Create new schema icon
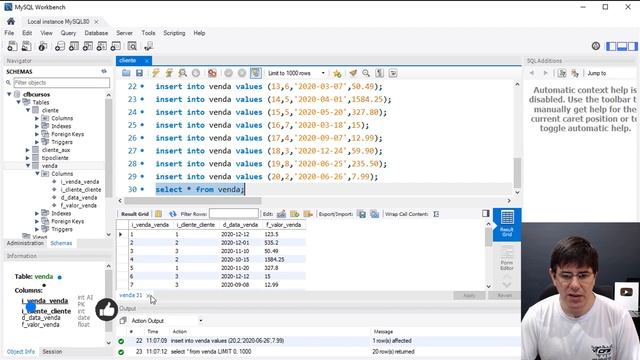 pyautogui.click(x=60, y=46)
